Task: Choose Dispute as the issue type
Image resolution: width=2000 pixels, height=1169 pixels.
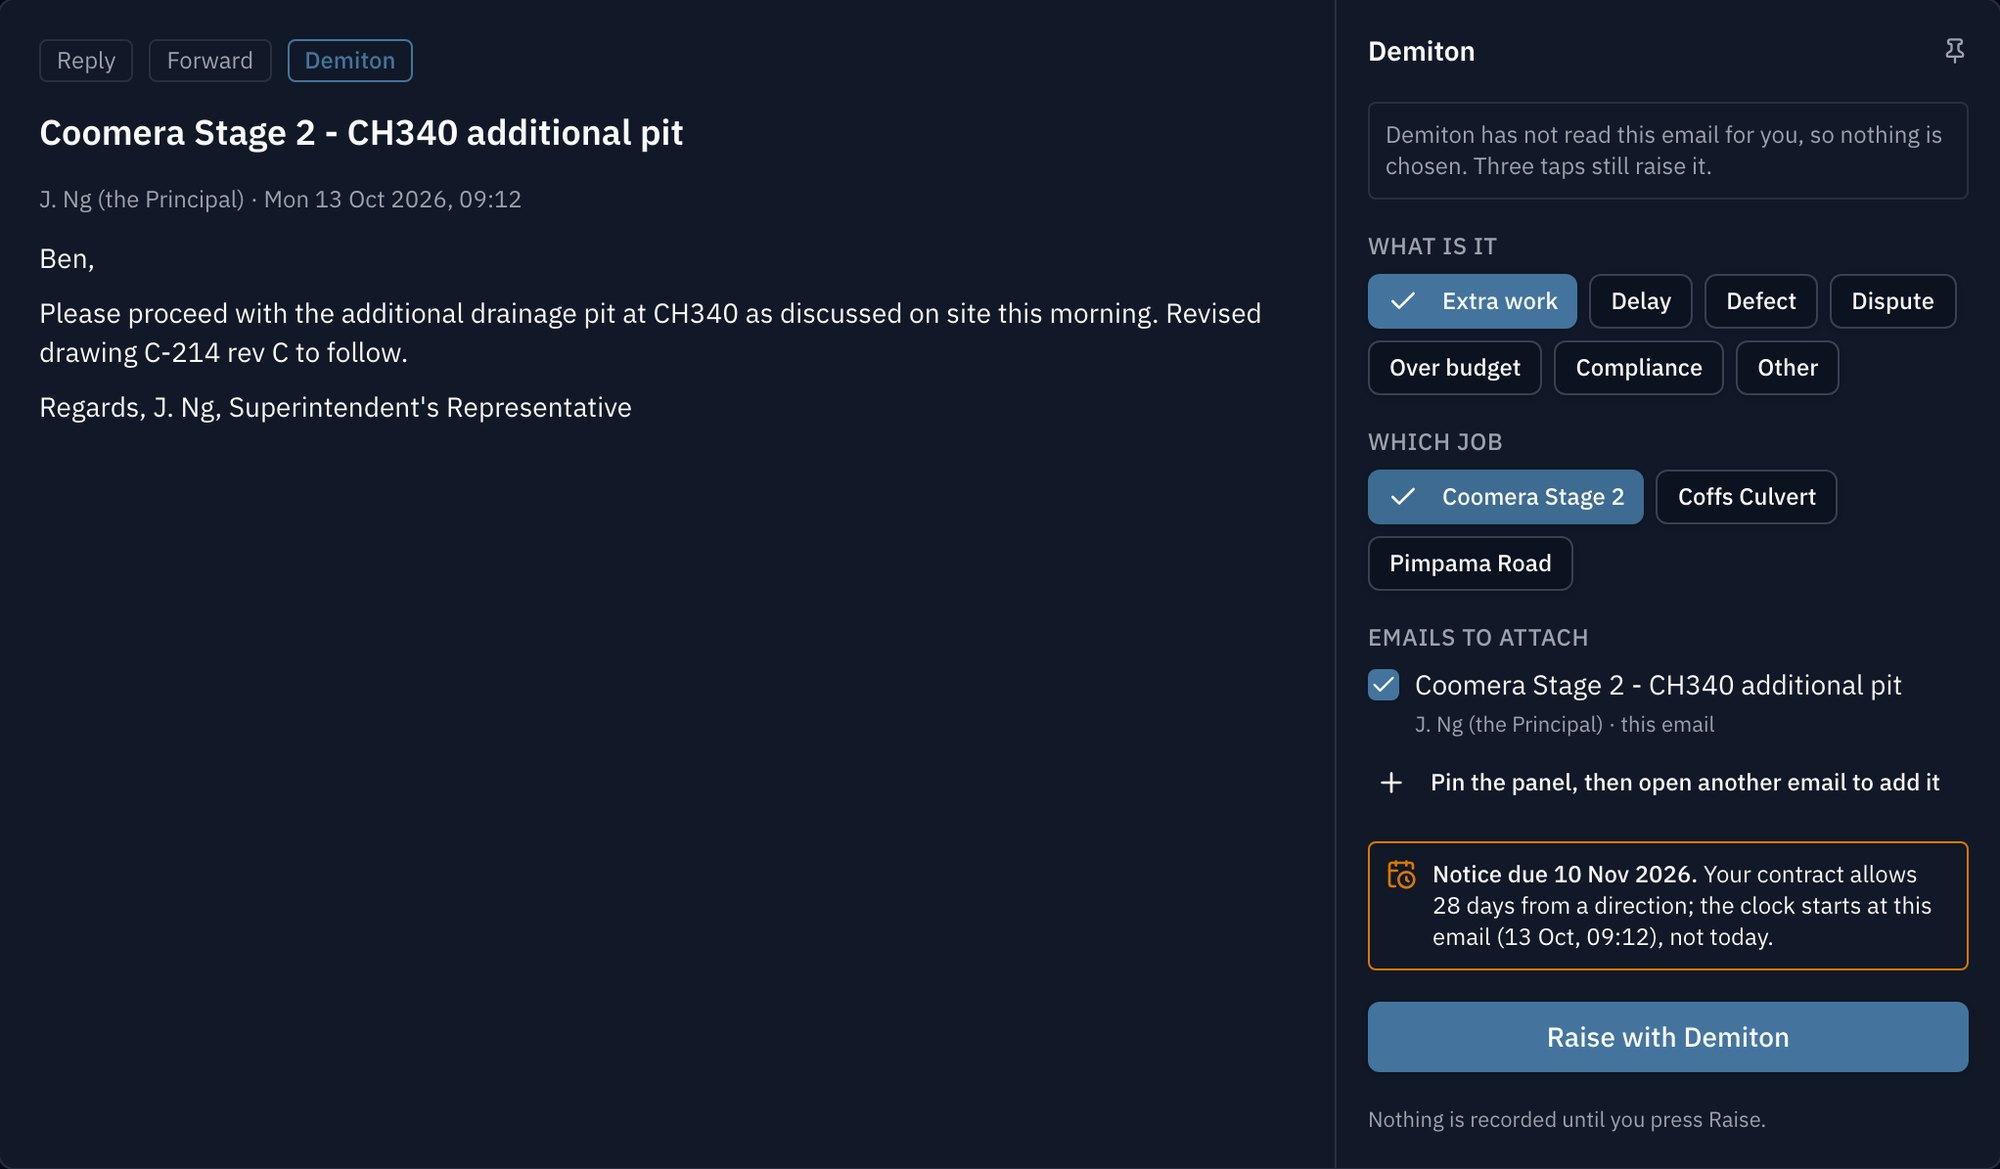Action: coord(1892,301)
